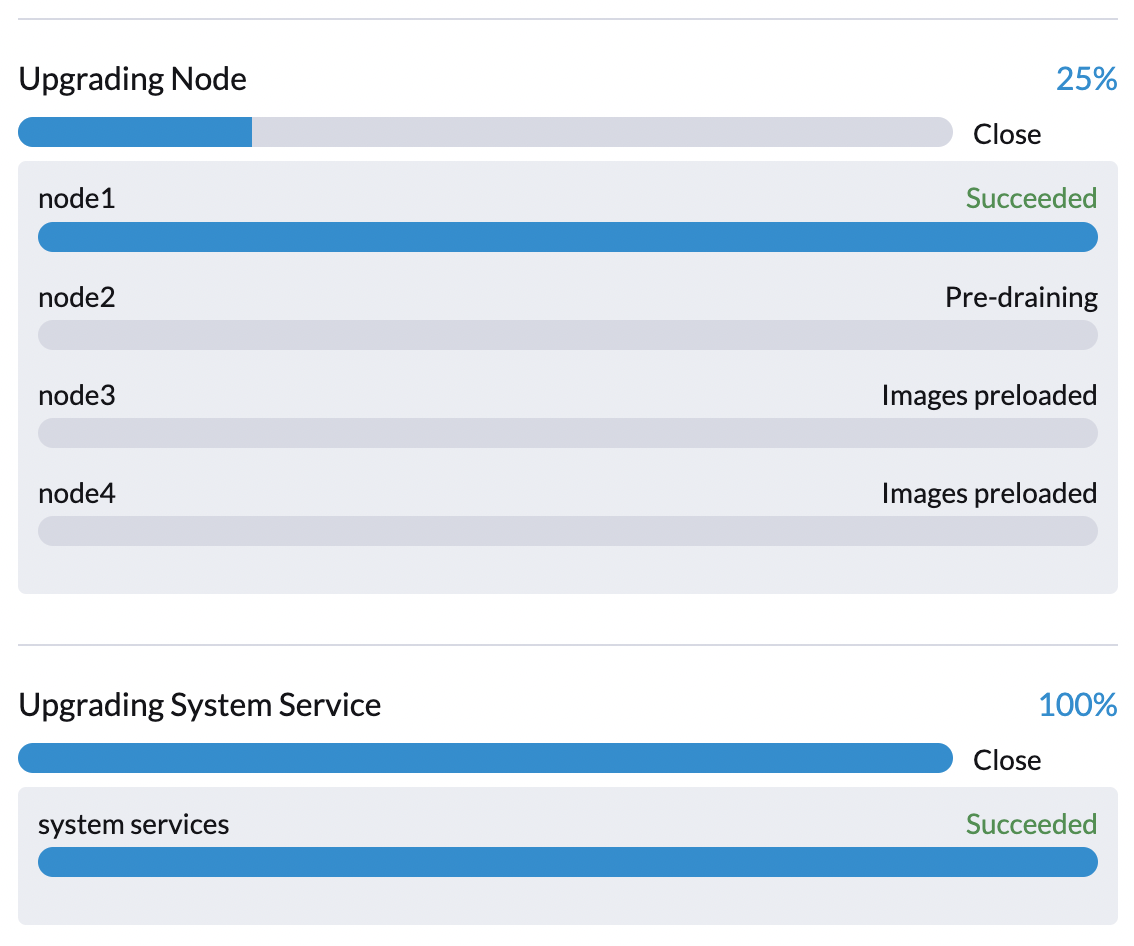The image size is (1134, 946).
Task: Click the system services Succeeded status indicator
Action: click(x=1031, y=824)
